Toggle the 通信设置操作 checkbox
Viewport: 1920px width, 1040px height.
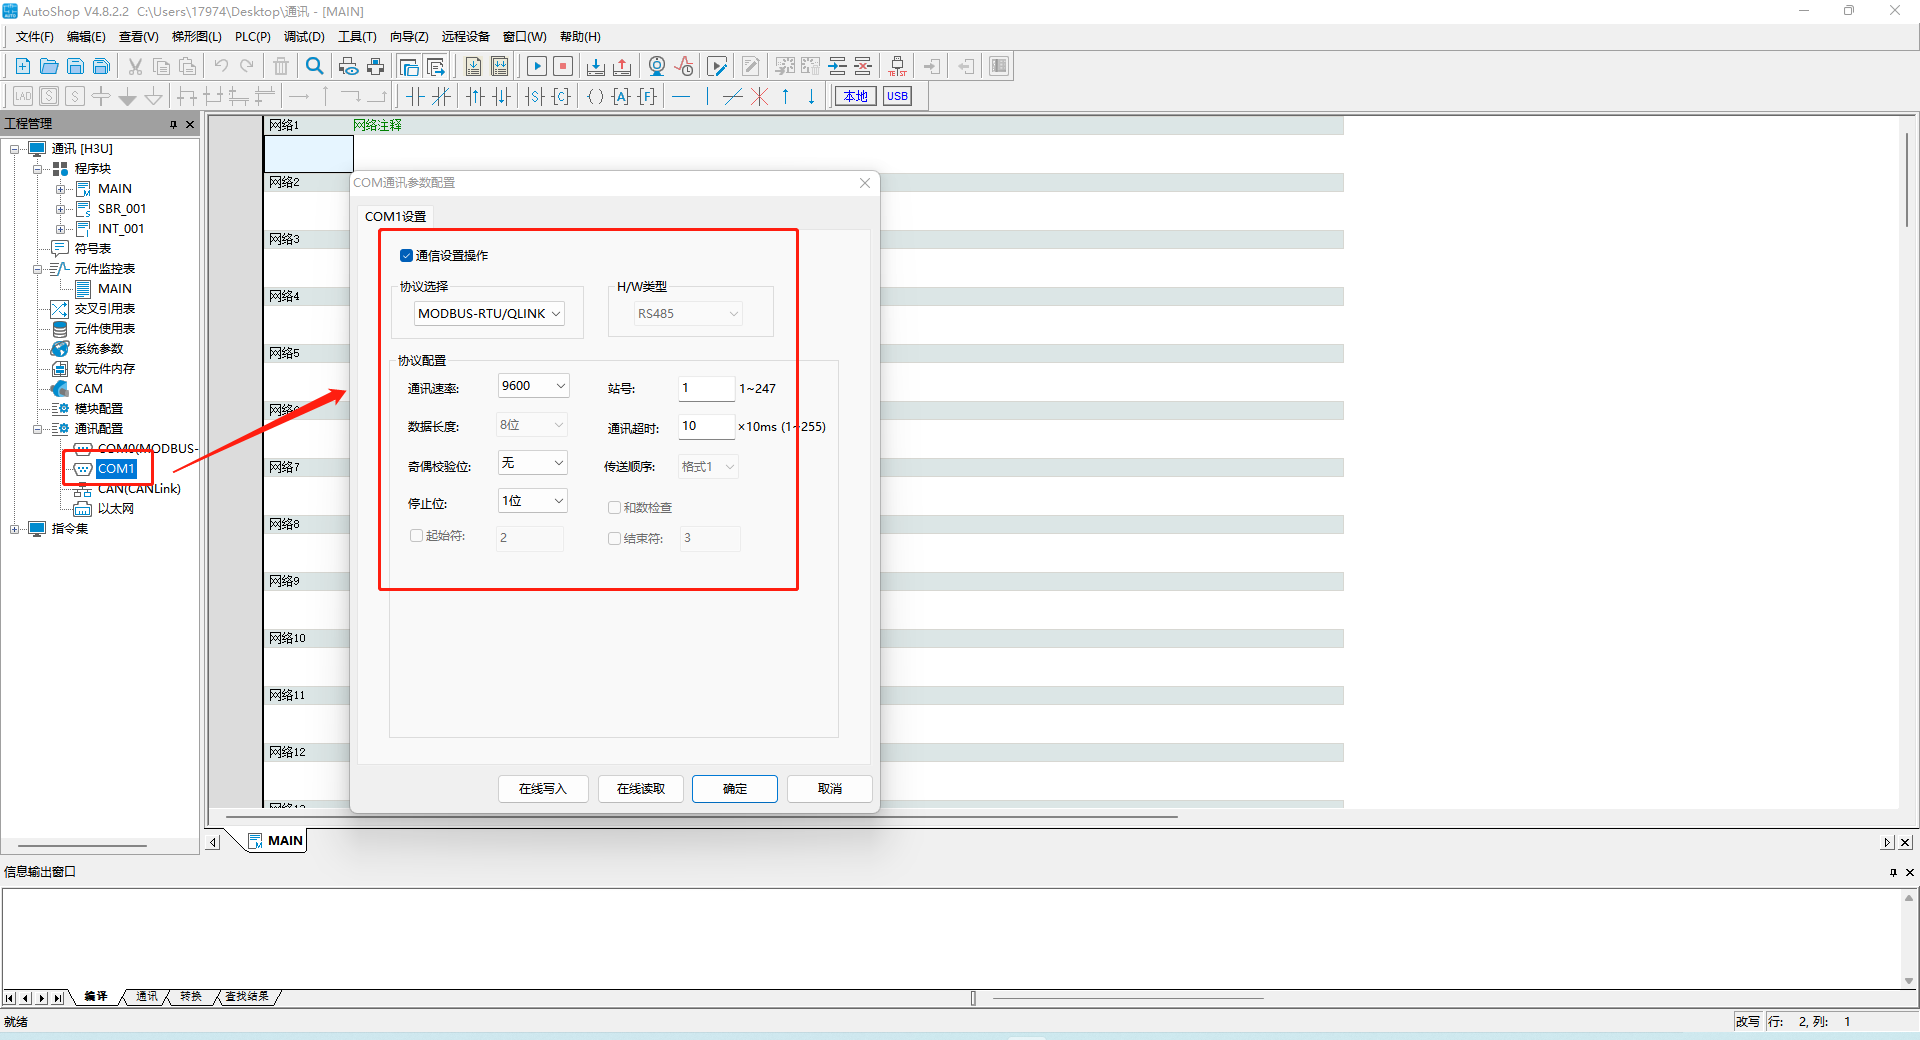coord(406,256)
